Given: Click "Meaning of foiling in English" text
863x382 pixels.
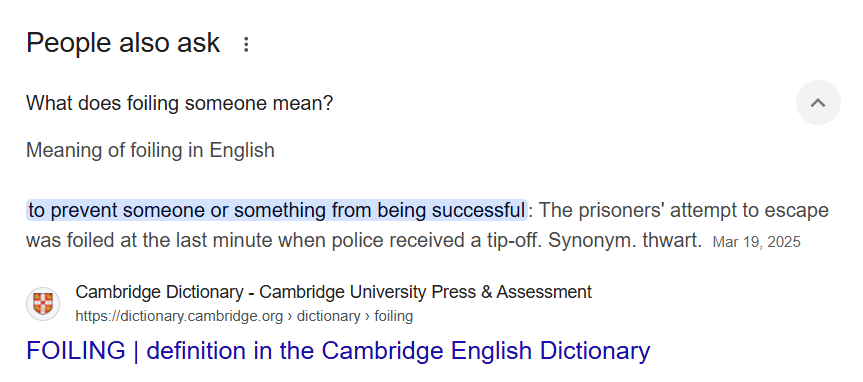Looking at the screenshot, I should [150, 150].
